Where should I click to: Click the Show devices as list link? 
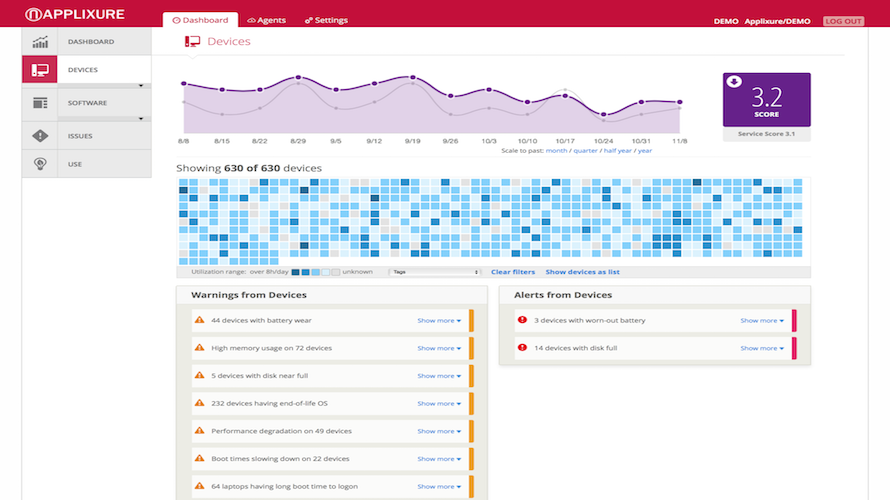pyautogui.click(x=582, y=272)
